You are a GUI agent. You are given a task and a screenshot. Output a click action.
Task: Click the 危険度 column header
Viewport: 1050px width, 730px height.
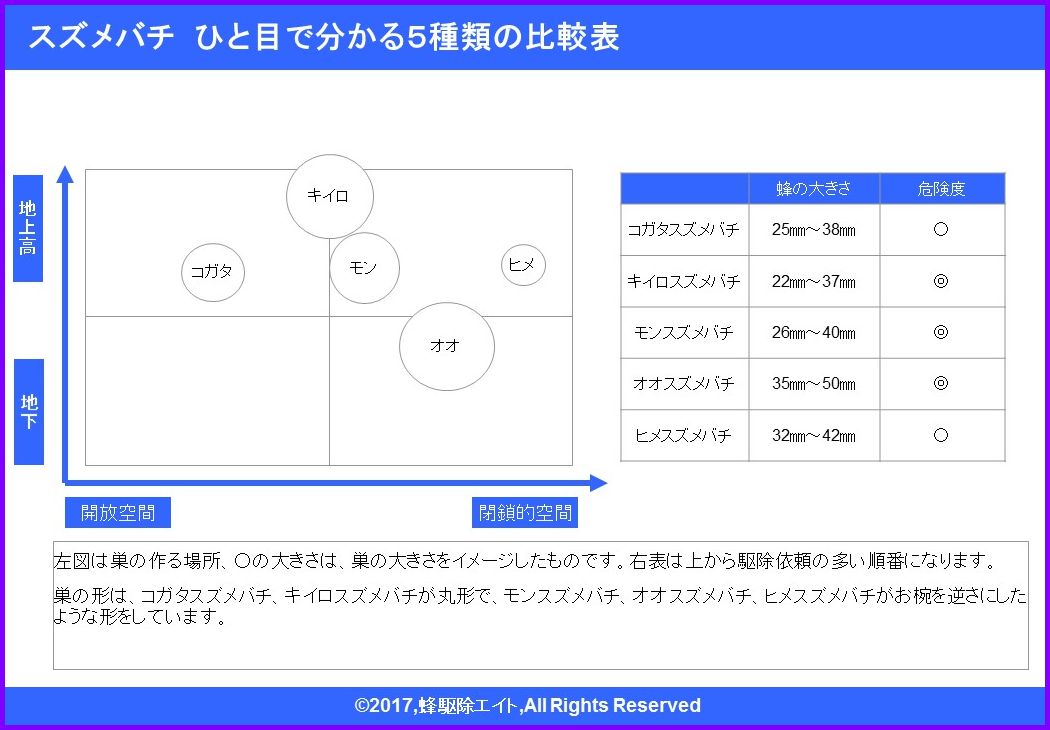[941, 189]
